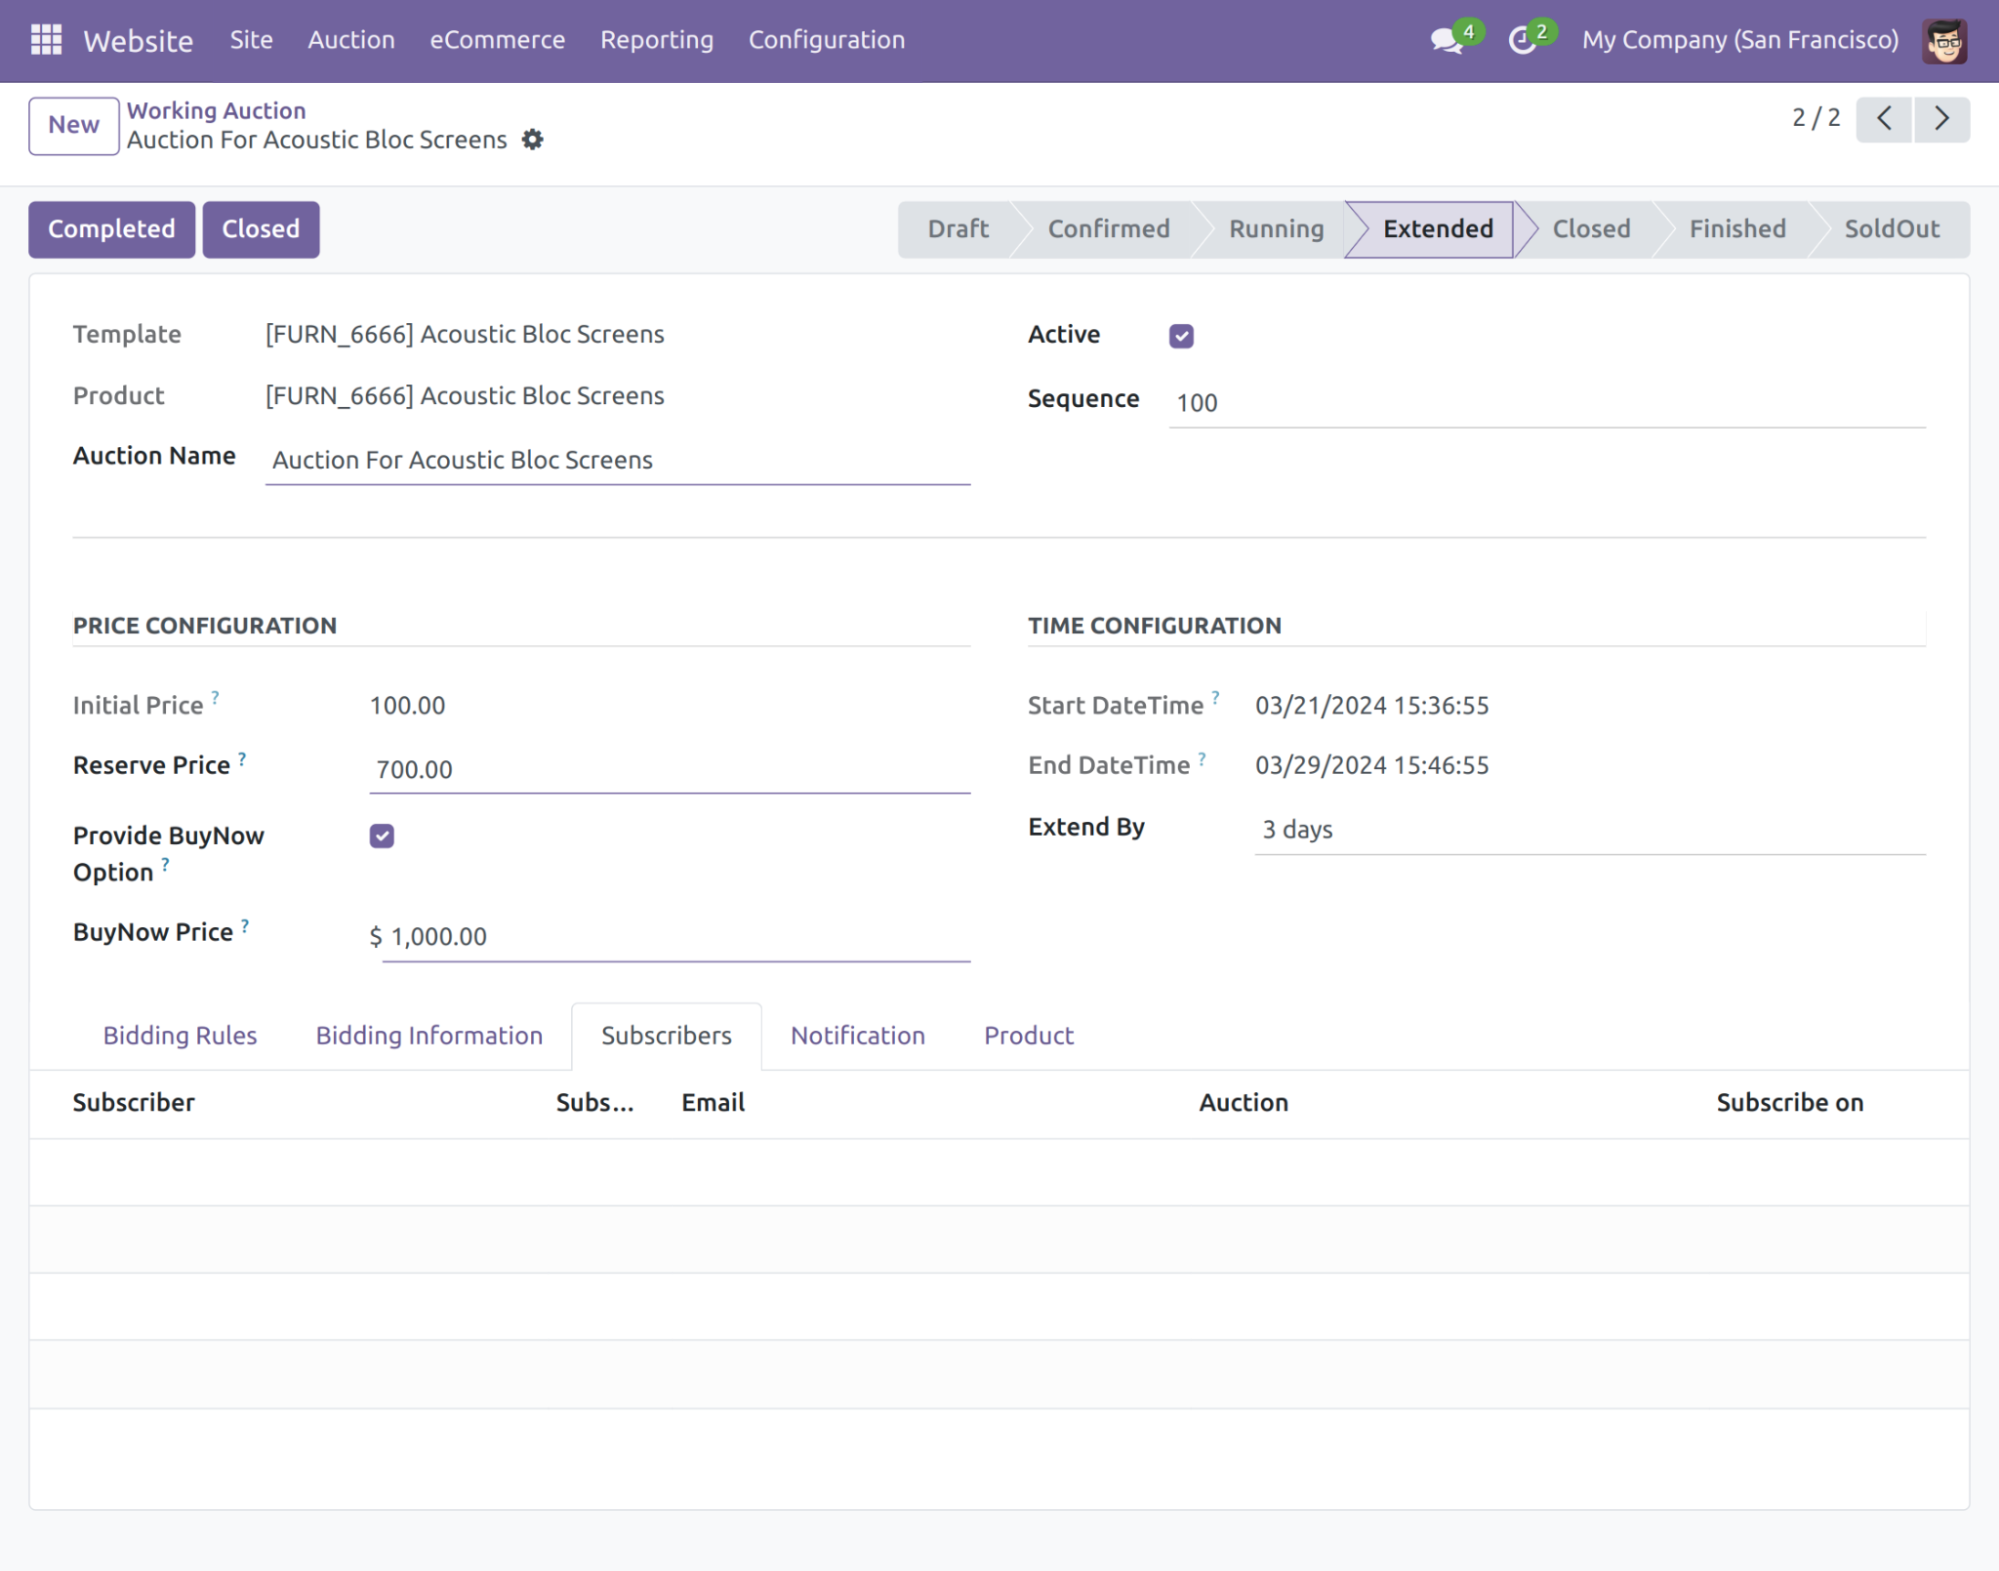Click the Completed button
1999x1571 pixels.
(112, 229)
